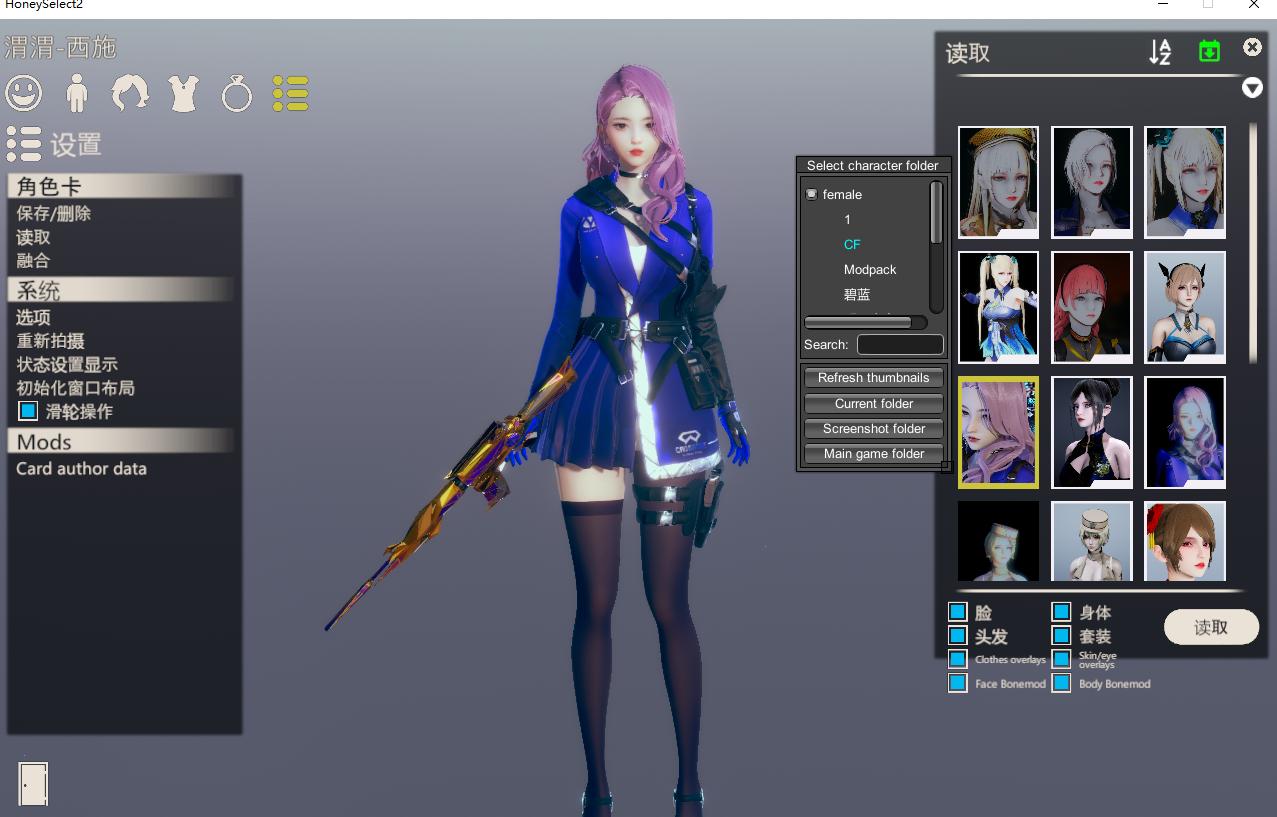
Task: Open 状态设置显示 menu entry
Action: 67,364
